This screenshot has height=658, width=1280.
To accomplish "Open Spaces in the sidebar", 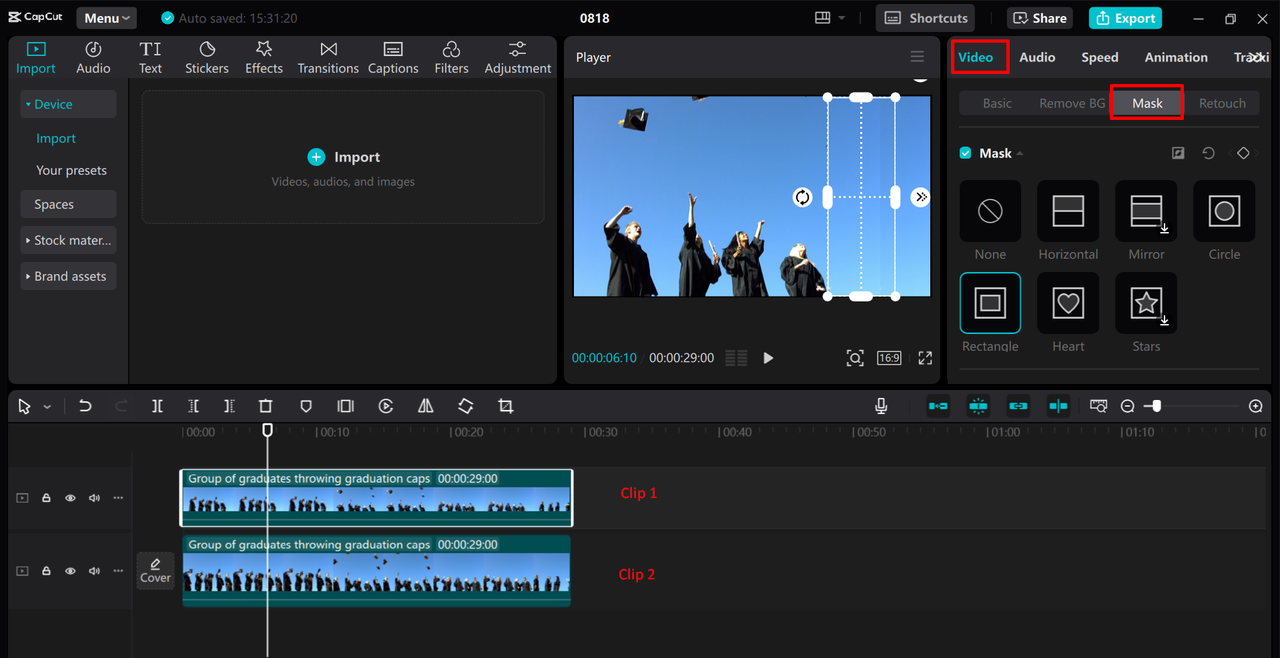I will pos(68,204).
